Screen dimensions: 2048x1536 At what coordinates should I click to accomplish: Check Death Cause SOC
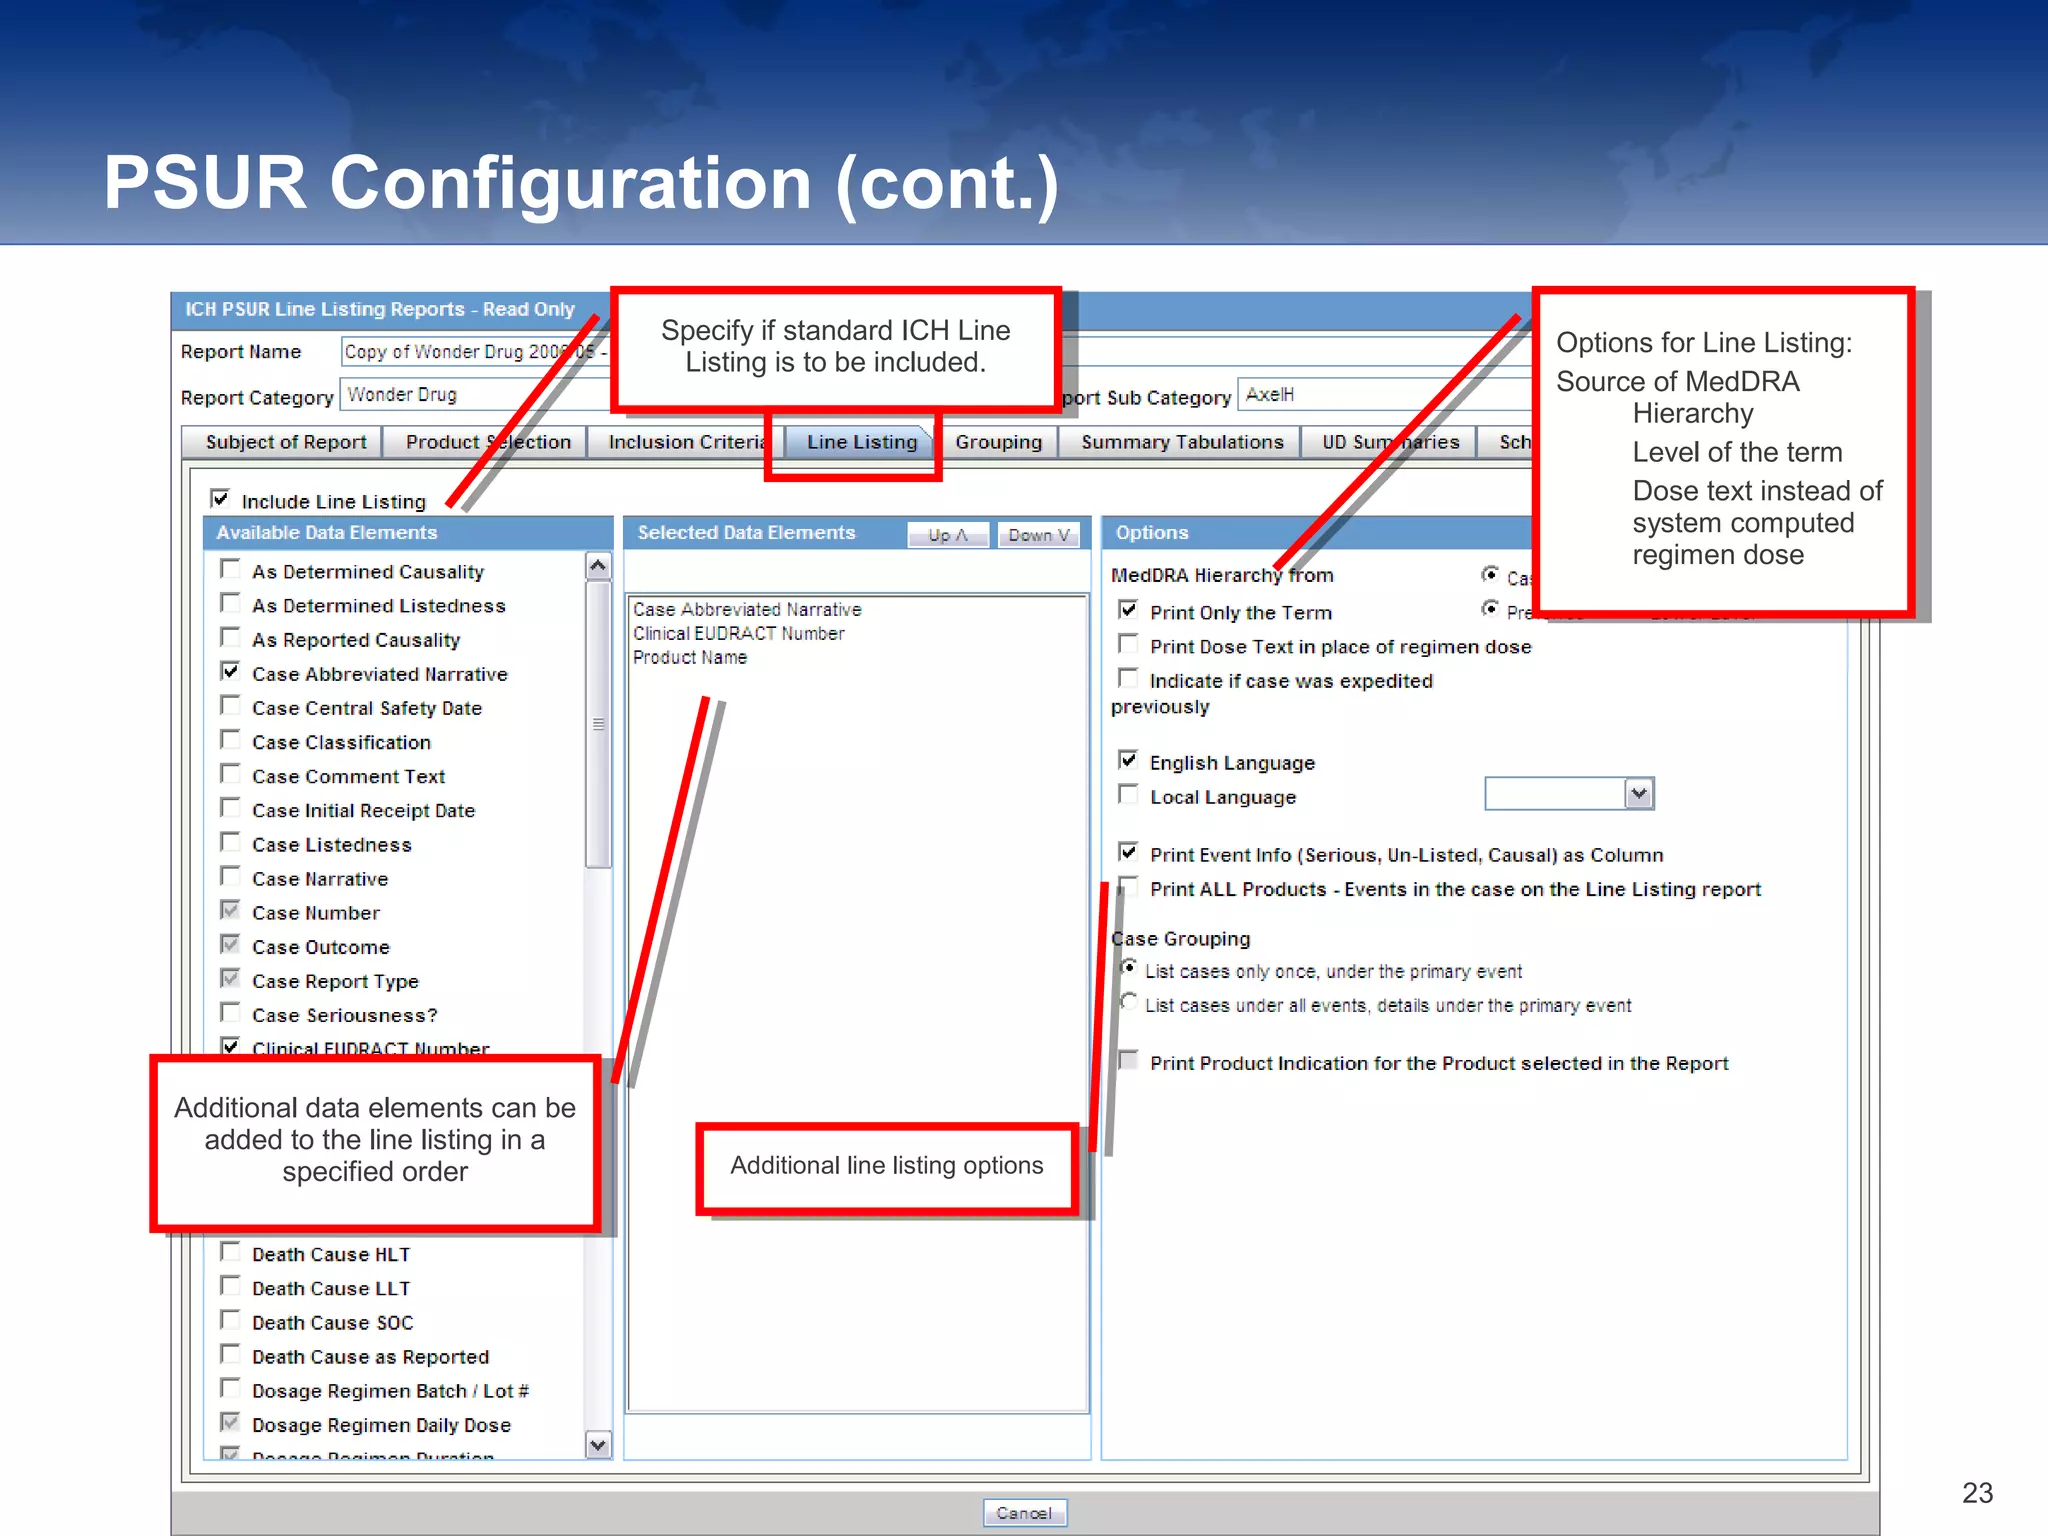[230, 1319]
